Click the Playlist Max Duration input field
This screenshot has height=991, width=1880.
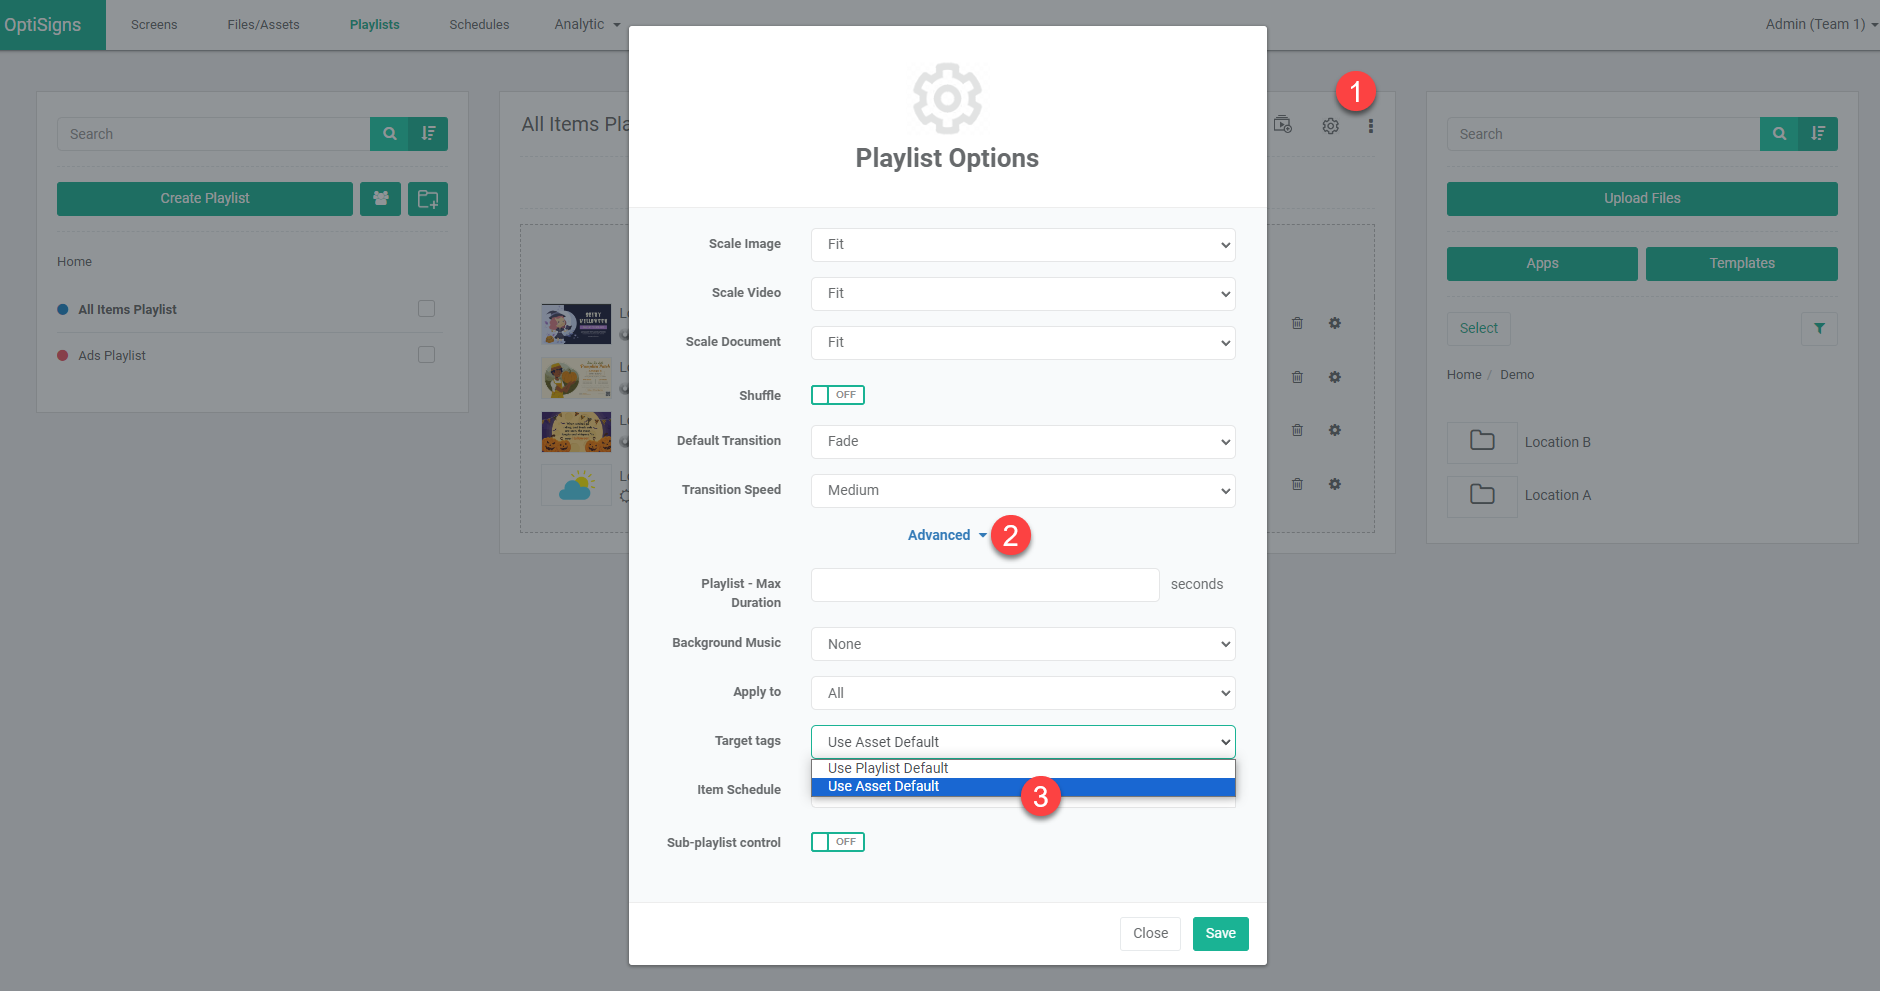(984, 585)
